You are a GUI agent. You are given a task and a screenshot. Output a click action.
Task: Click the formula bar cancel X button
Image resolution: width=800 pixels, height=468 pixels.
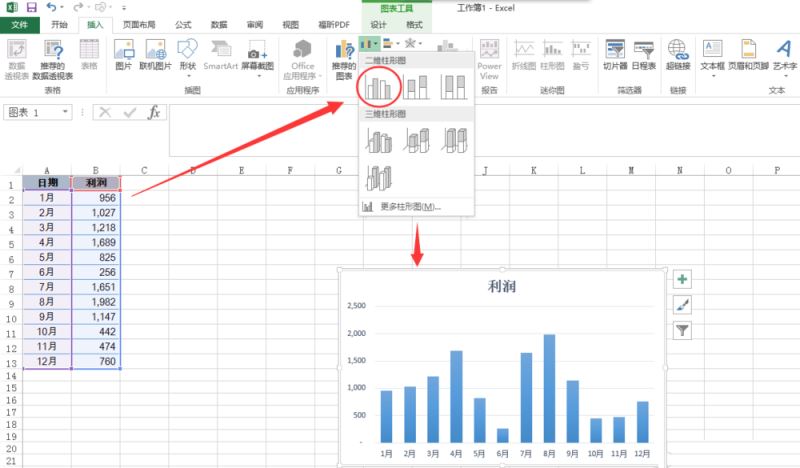(105, 112)
